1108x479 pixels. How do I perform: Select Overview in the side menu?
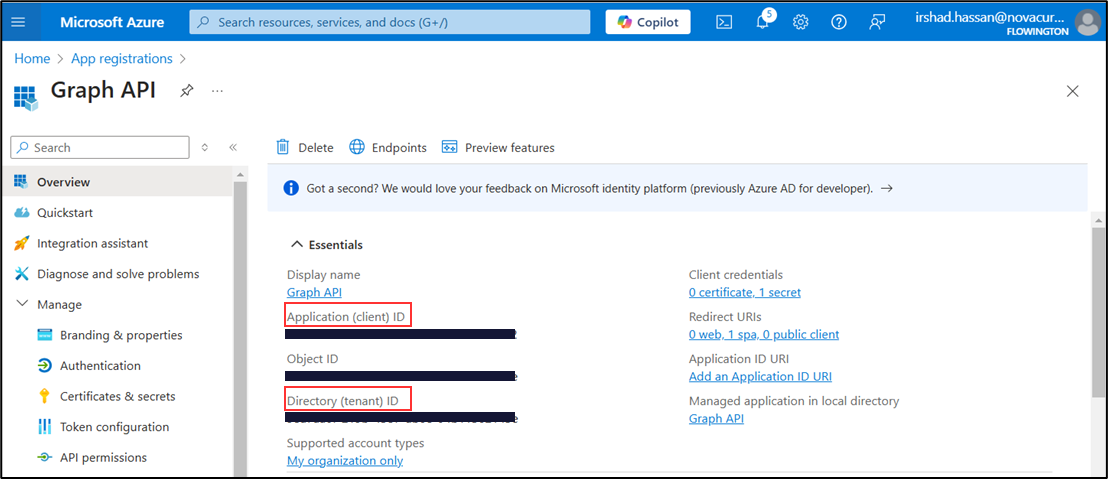coord(117,182)
